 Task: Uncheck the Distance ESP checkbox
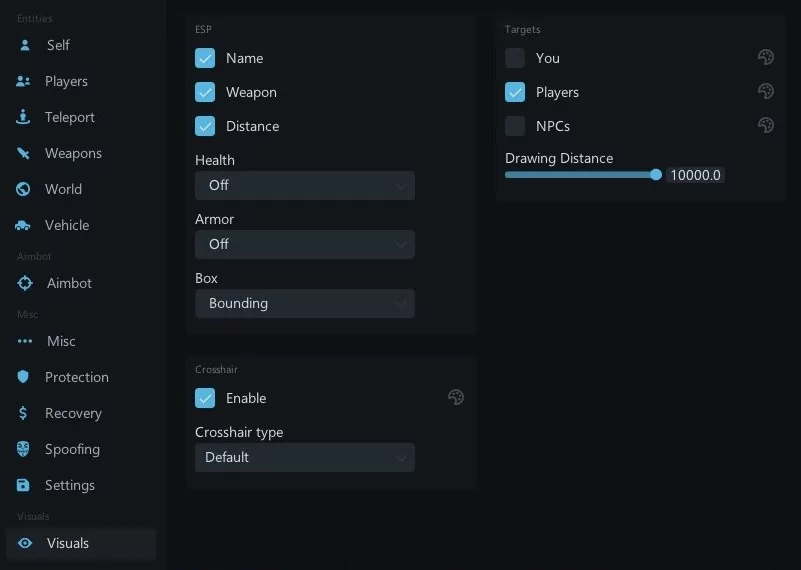click(x=205, y=126)
